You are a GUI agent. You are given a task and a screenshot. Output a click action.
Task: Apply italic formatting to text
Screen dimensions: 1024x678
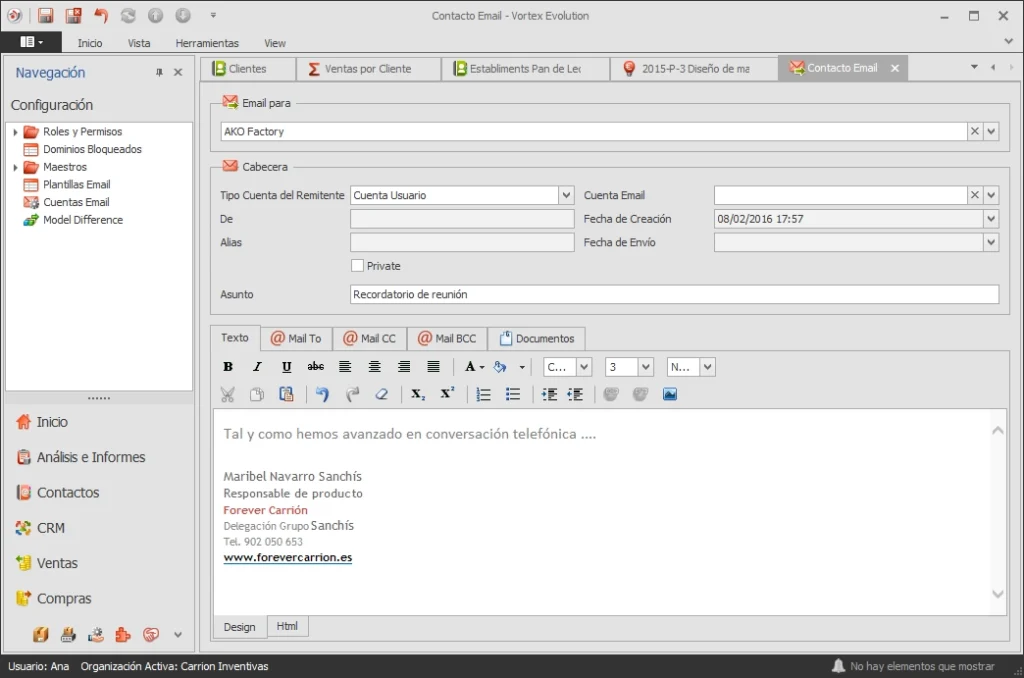[x=257, y=366]
